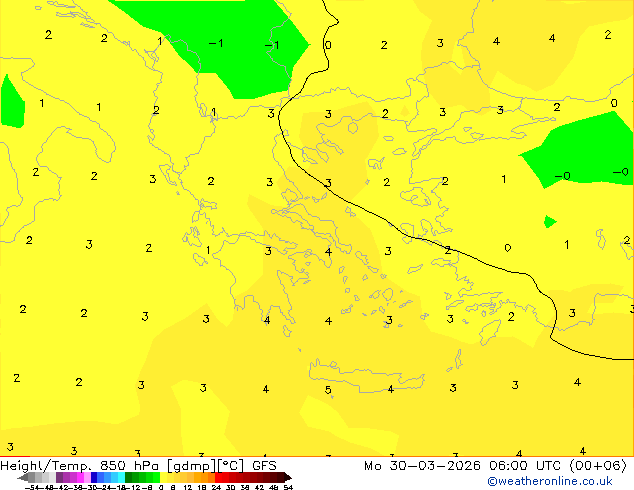Click the cyan segment of the temperature legend

pyautogui.click(x=121, y=477)
